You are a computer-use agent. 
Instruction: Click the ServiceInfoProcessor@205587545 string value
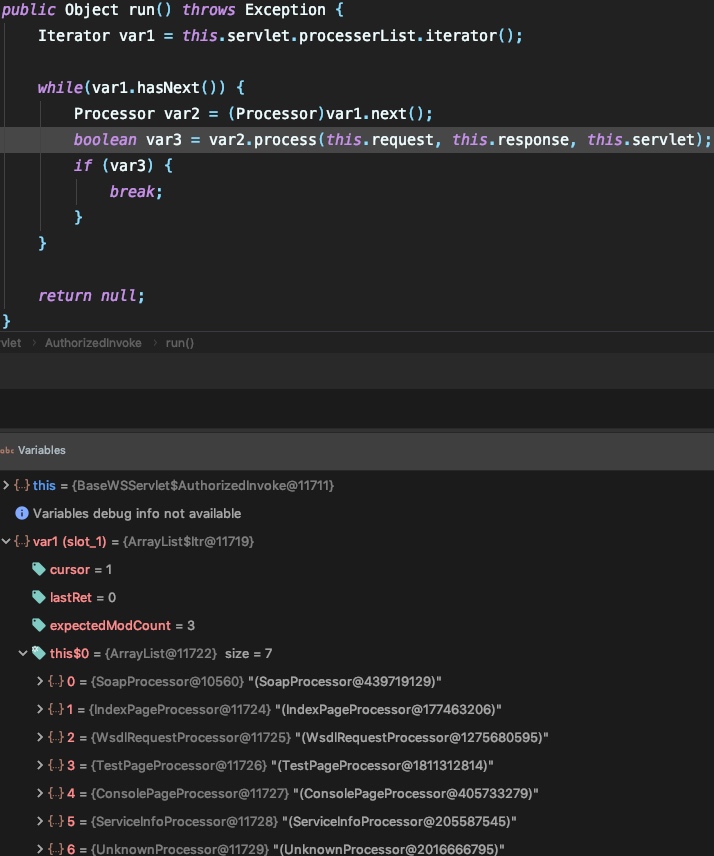(399, 821)
